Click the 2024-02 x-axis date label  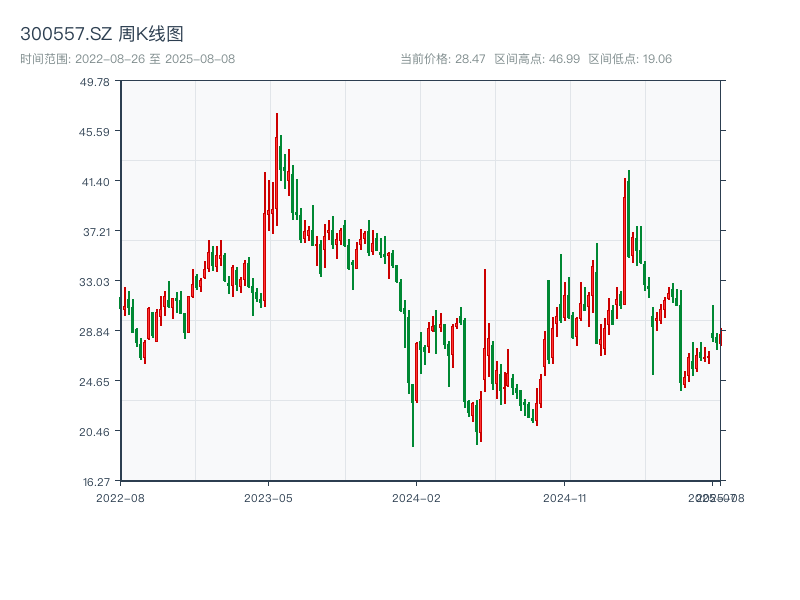click(x=417, y=497)
